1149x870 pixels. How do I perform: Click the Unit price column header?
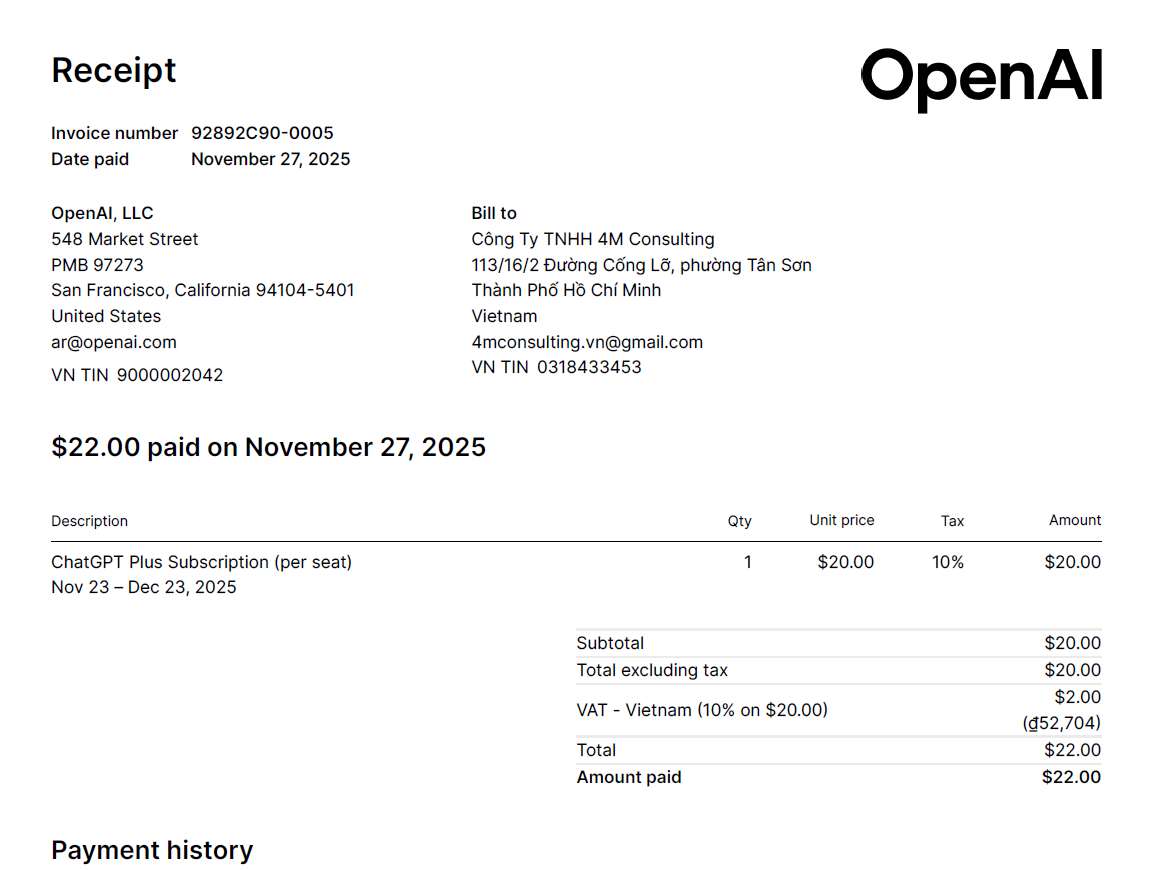[841, 520]
